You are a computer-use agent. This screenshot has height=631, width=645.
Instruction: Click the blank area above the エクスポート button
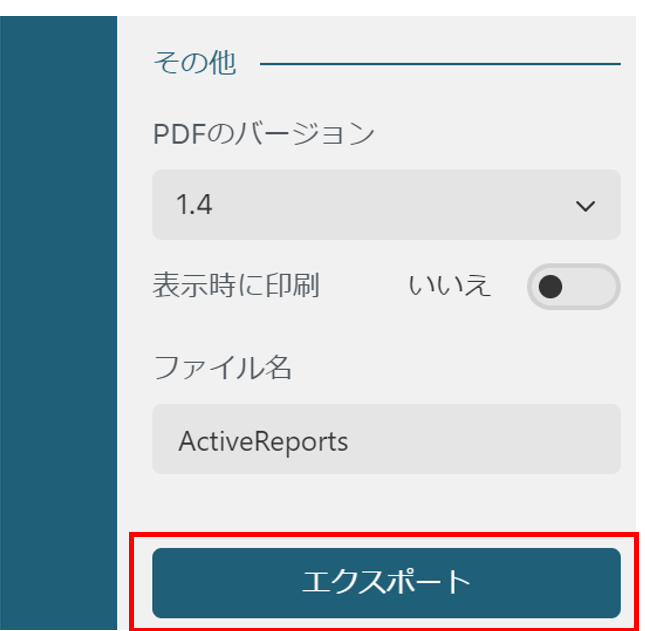tap(386, 510)
